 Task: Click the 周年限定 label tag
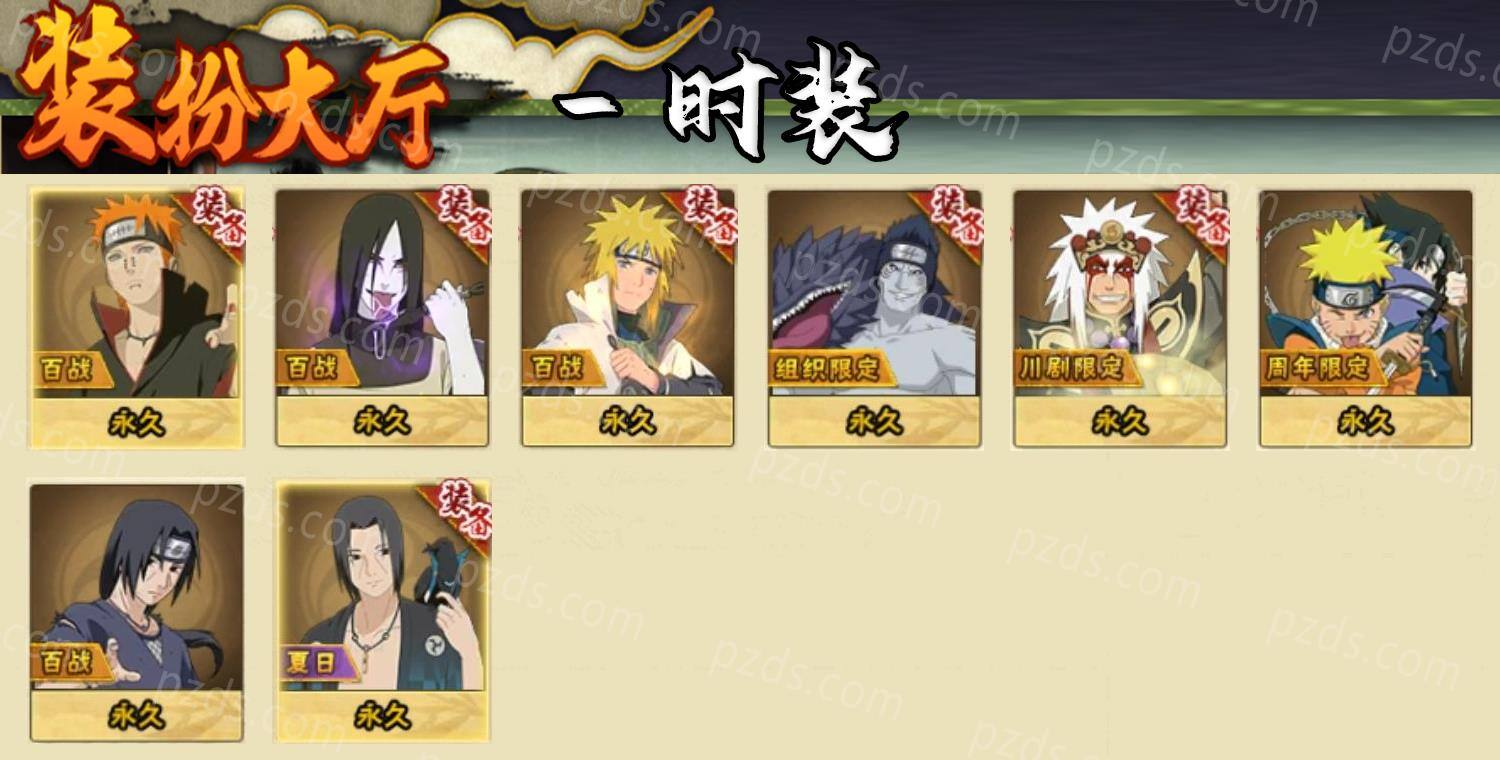(x=1316, y=368)
